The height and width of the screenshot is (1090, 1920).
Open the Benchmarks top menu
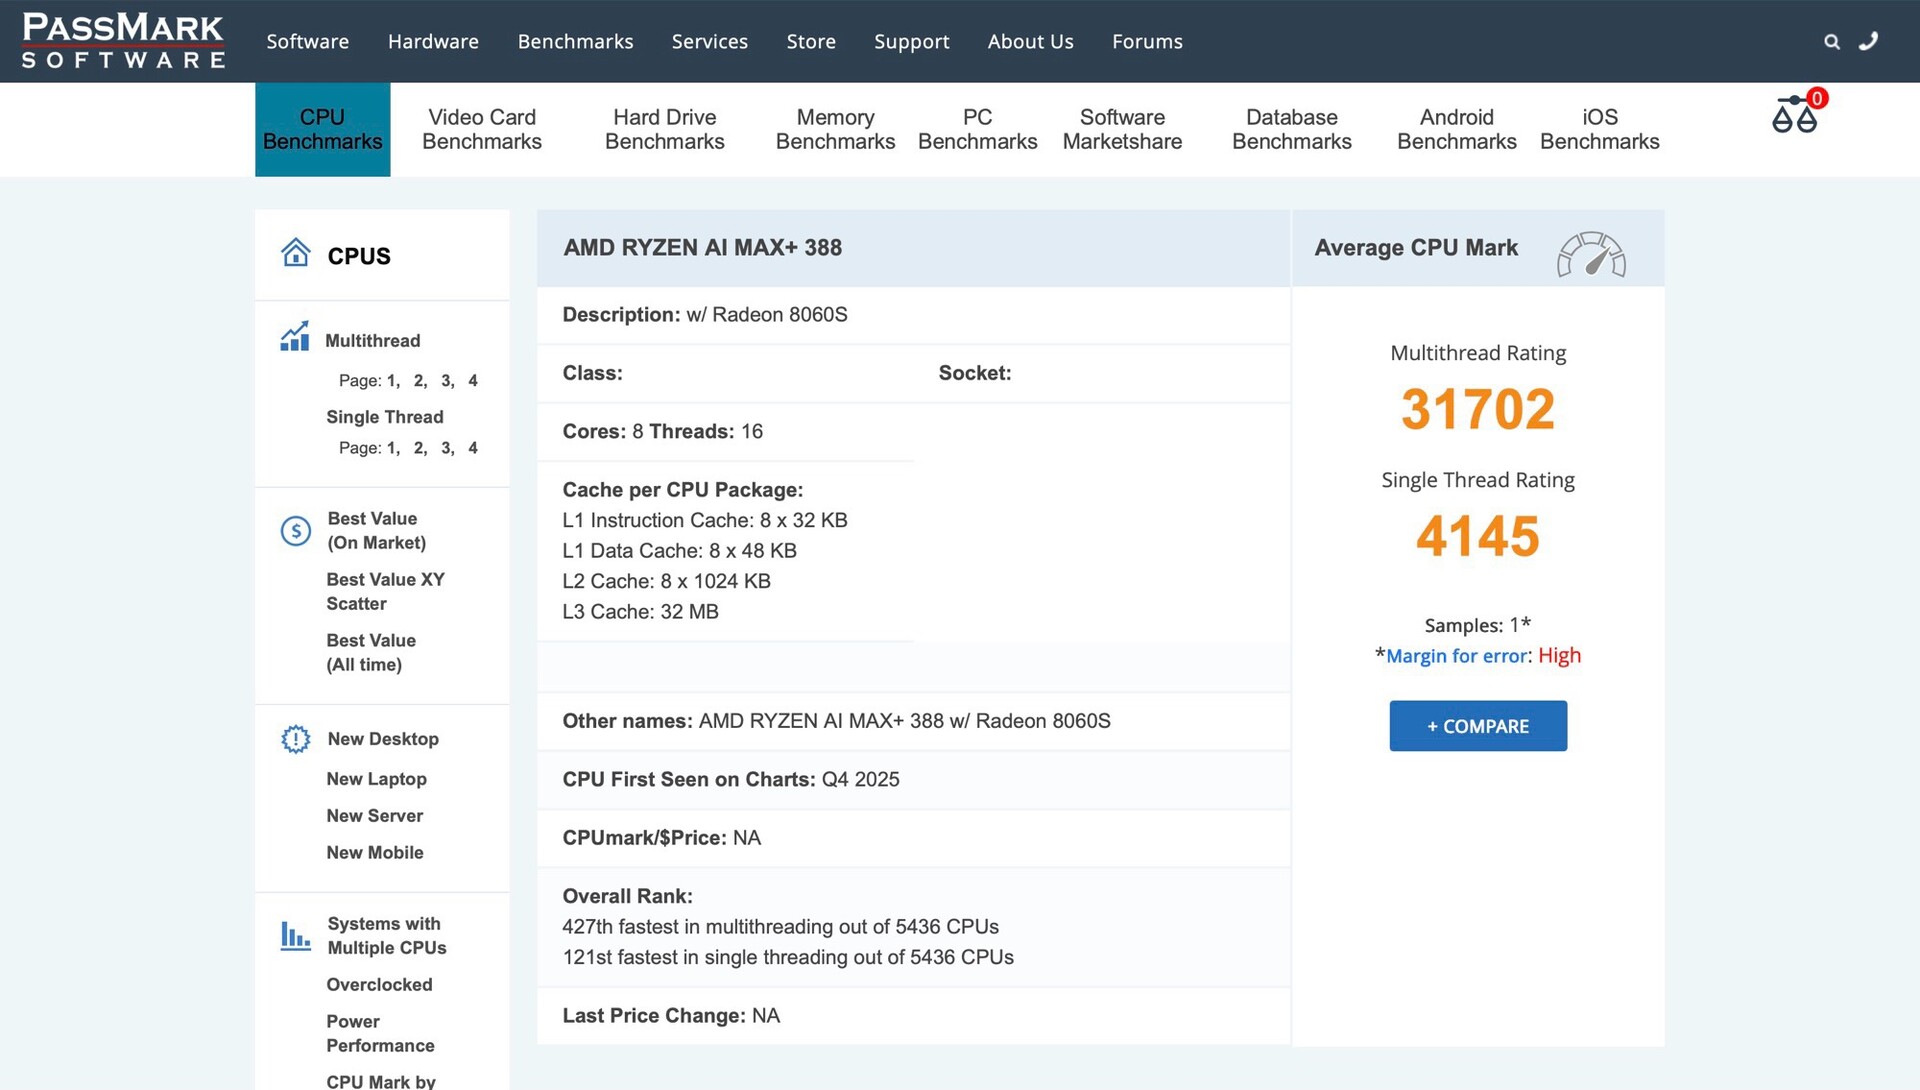[x=575, y=41]
